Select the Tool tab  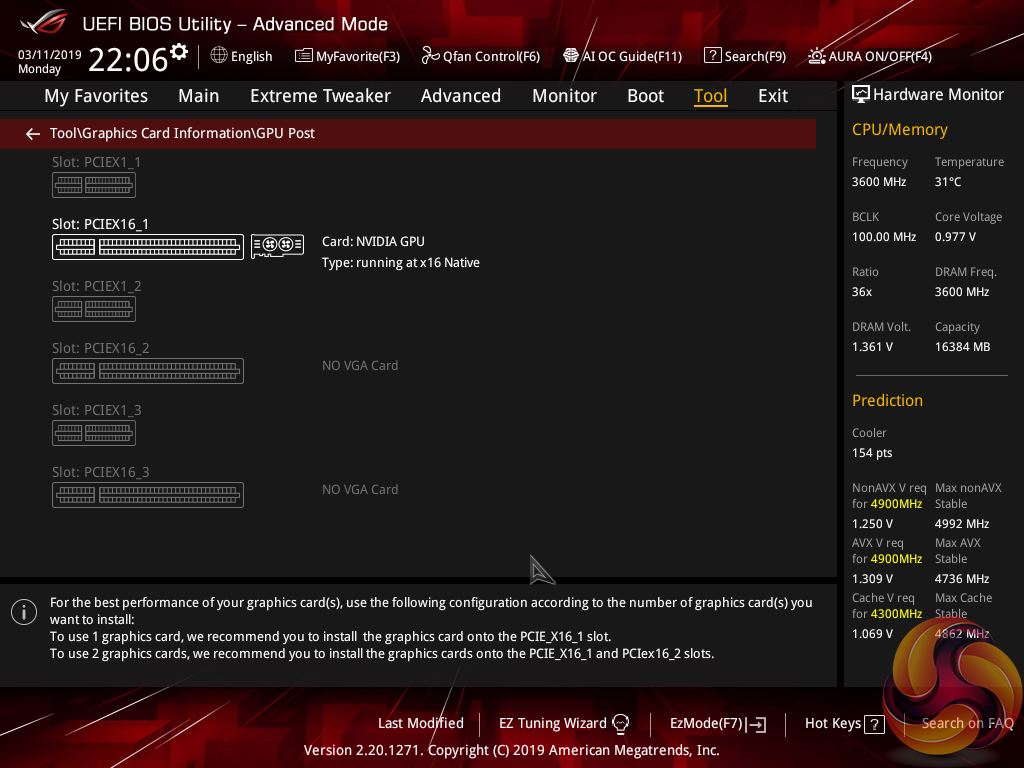[711, 96]
